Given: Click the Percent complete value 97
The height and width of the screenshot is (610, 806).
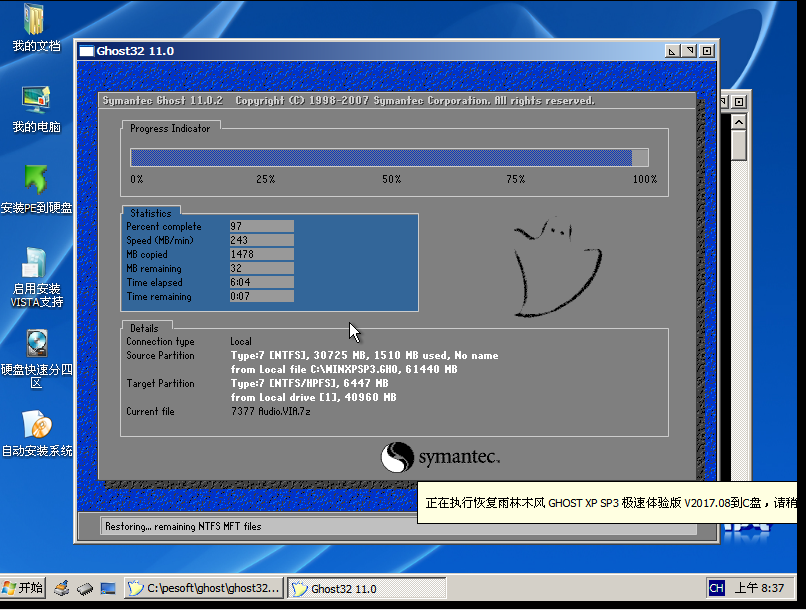Looking at the screenshot, I should pyautogui.click(x=262, y=226).
